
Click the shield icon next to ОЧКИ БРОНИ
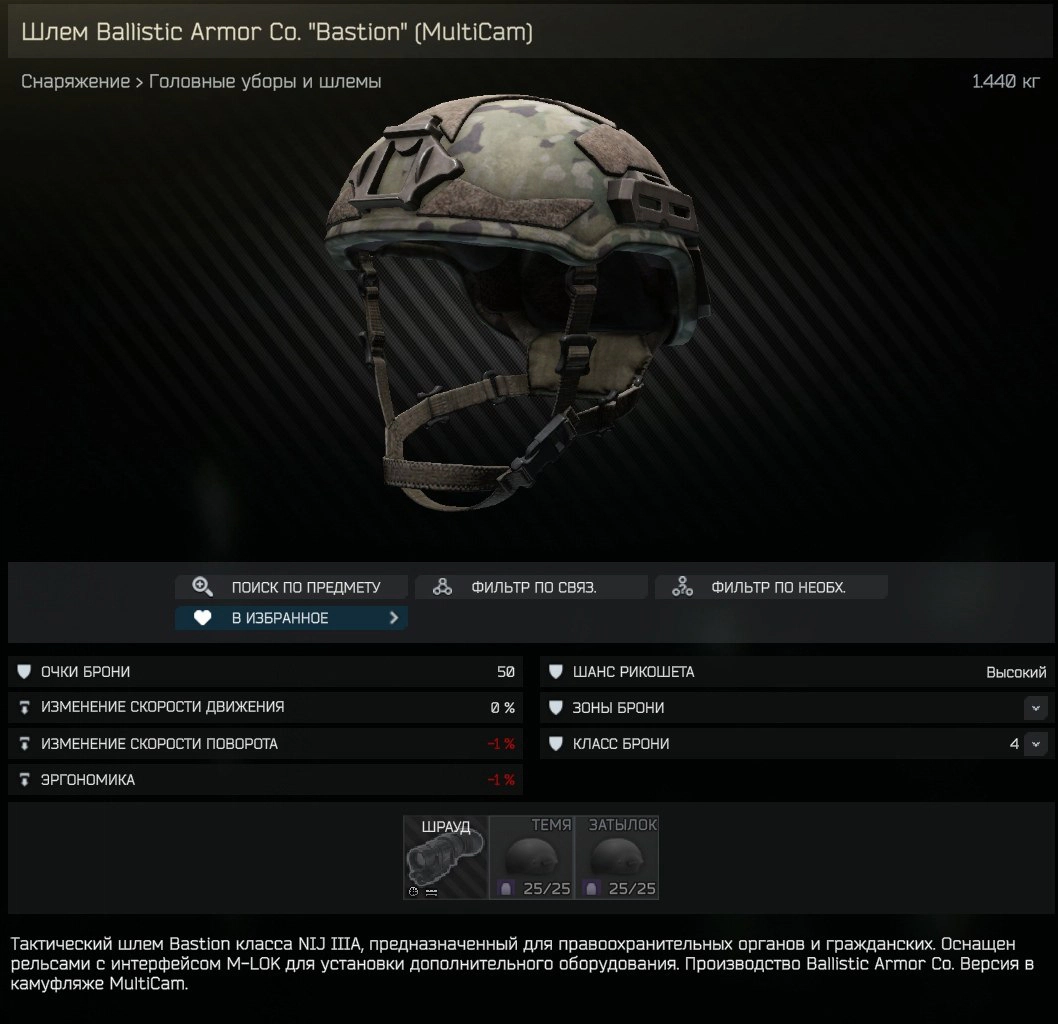coord(24,672)
